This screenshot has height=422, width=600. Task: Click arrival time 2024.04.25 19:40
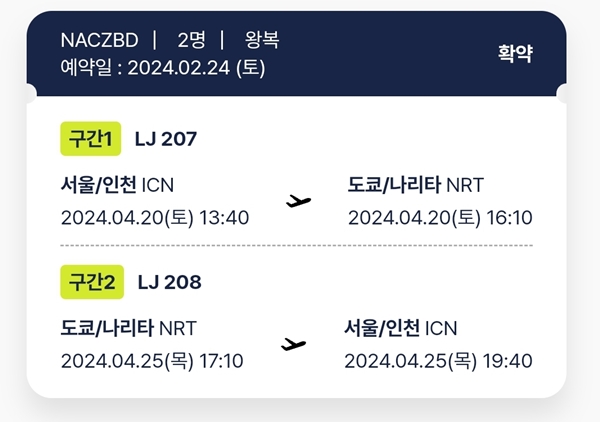[438, 361]
